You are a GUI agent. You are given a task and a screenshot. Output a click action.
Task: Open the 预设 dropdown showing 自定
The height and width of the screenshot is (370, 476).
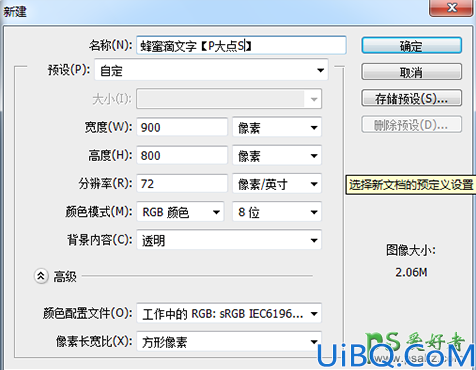tap(211, 70)
